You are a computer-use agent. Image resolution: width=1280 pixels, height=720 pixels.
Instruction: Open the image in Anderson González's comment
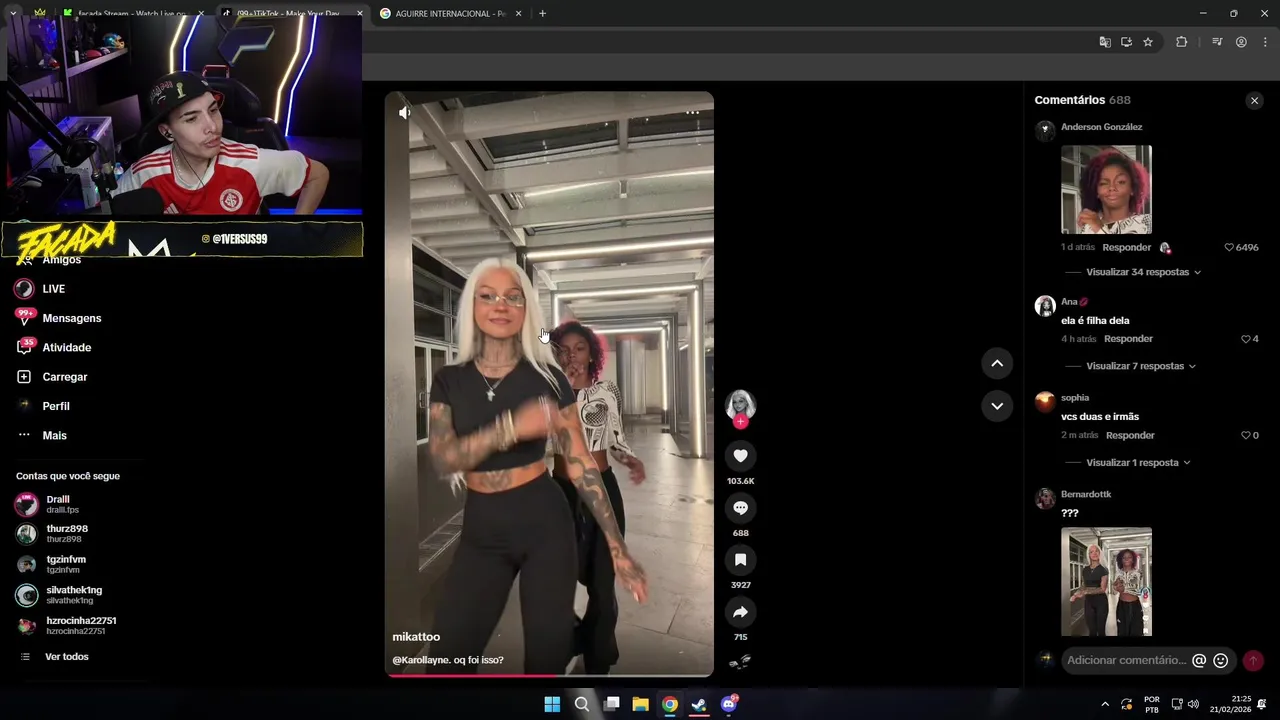tap(1106, 189)
